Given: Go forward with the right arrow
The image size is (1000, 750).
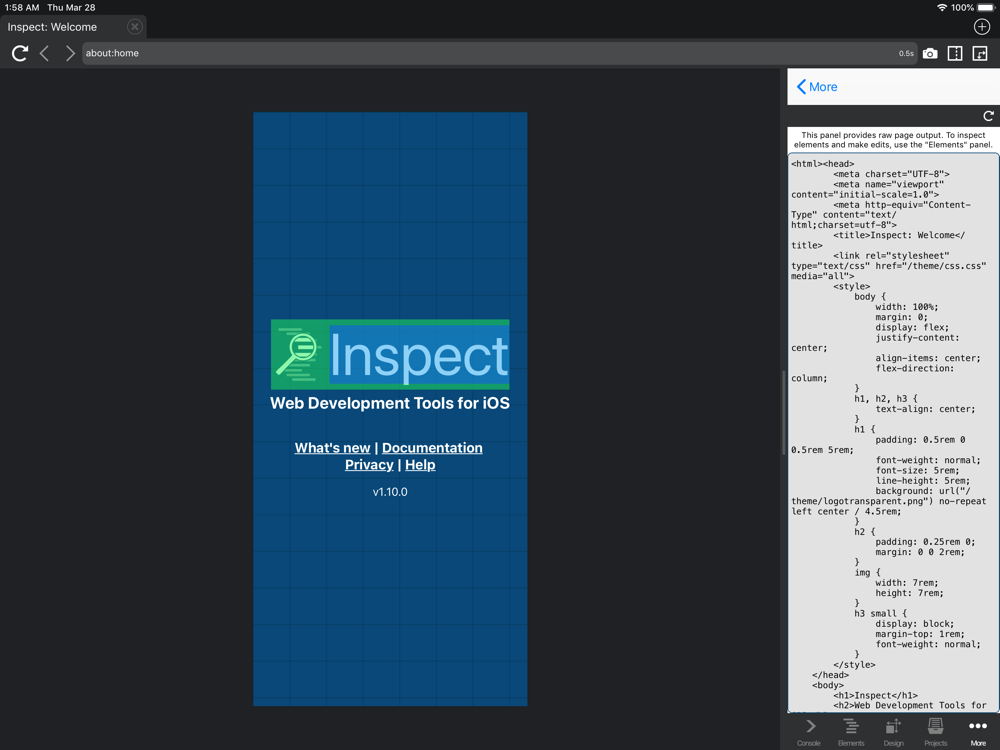Looking at the screenshot, I should (x=70, y=53).
